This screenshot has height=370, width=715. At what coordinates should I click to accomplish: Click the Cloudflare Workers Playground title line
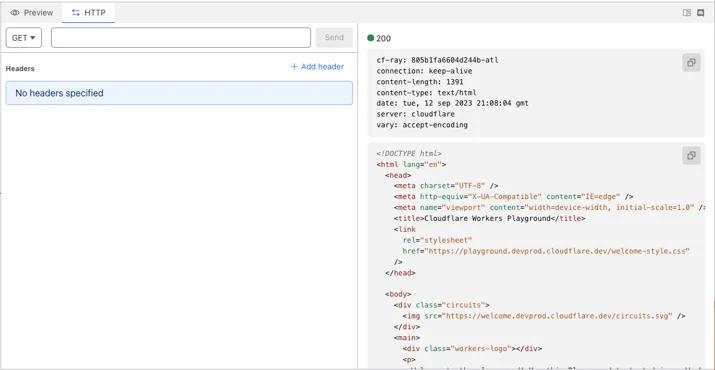[x=489, y=219]
